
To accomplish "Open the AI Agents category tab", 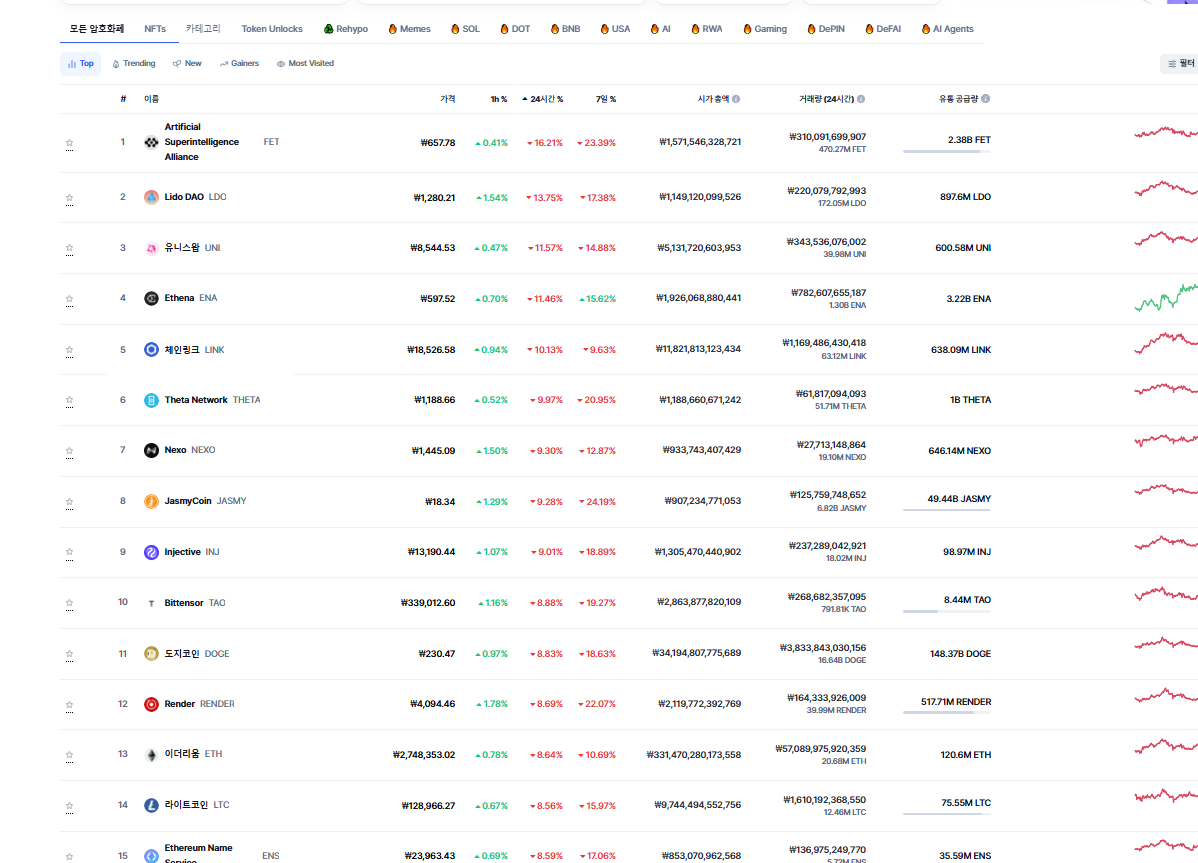I will tap(947, 29).
